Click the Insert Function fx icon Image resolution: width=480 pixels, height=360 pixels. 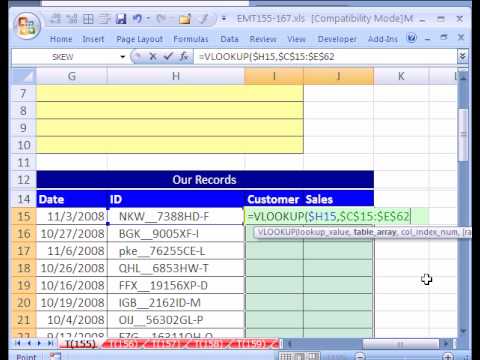[x=184, y=56]
